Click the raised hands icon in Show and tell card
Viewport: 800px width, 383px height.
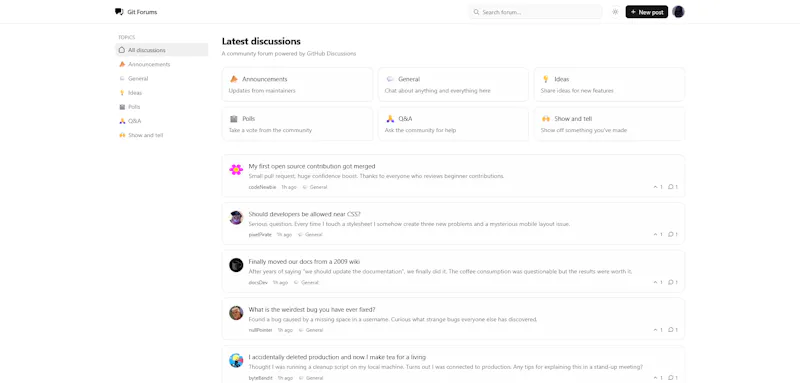point(545,119)
